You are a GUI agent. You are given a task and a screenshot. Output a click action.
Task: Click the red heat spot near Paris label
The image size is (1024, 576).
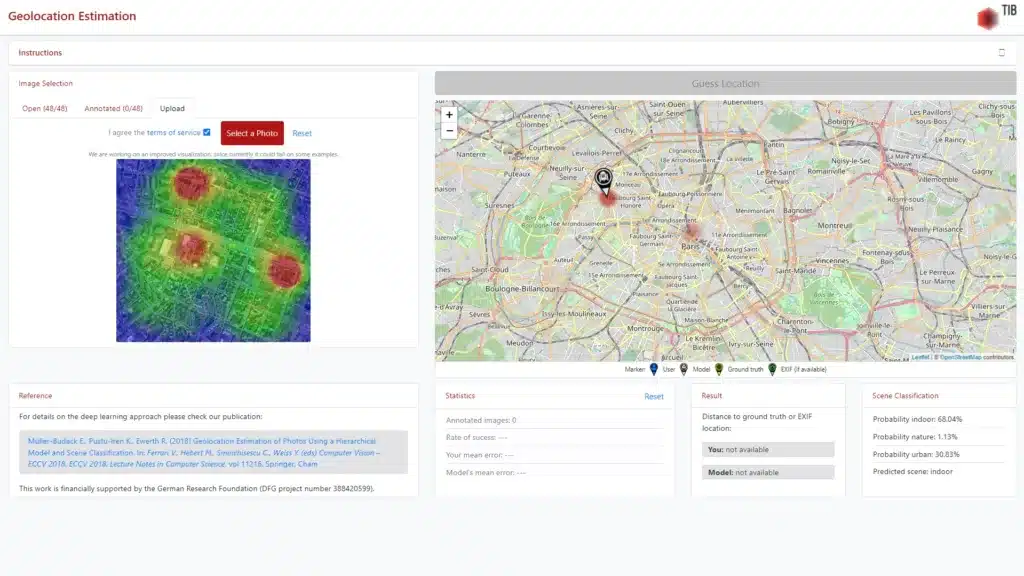[691, 231]
